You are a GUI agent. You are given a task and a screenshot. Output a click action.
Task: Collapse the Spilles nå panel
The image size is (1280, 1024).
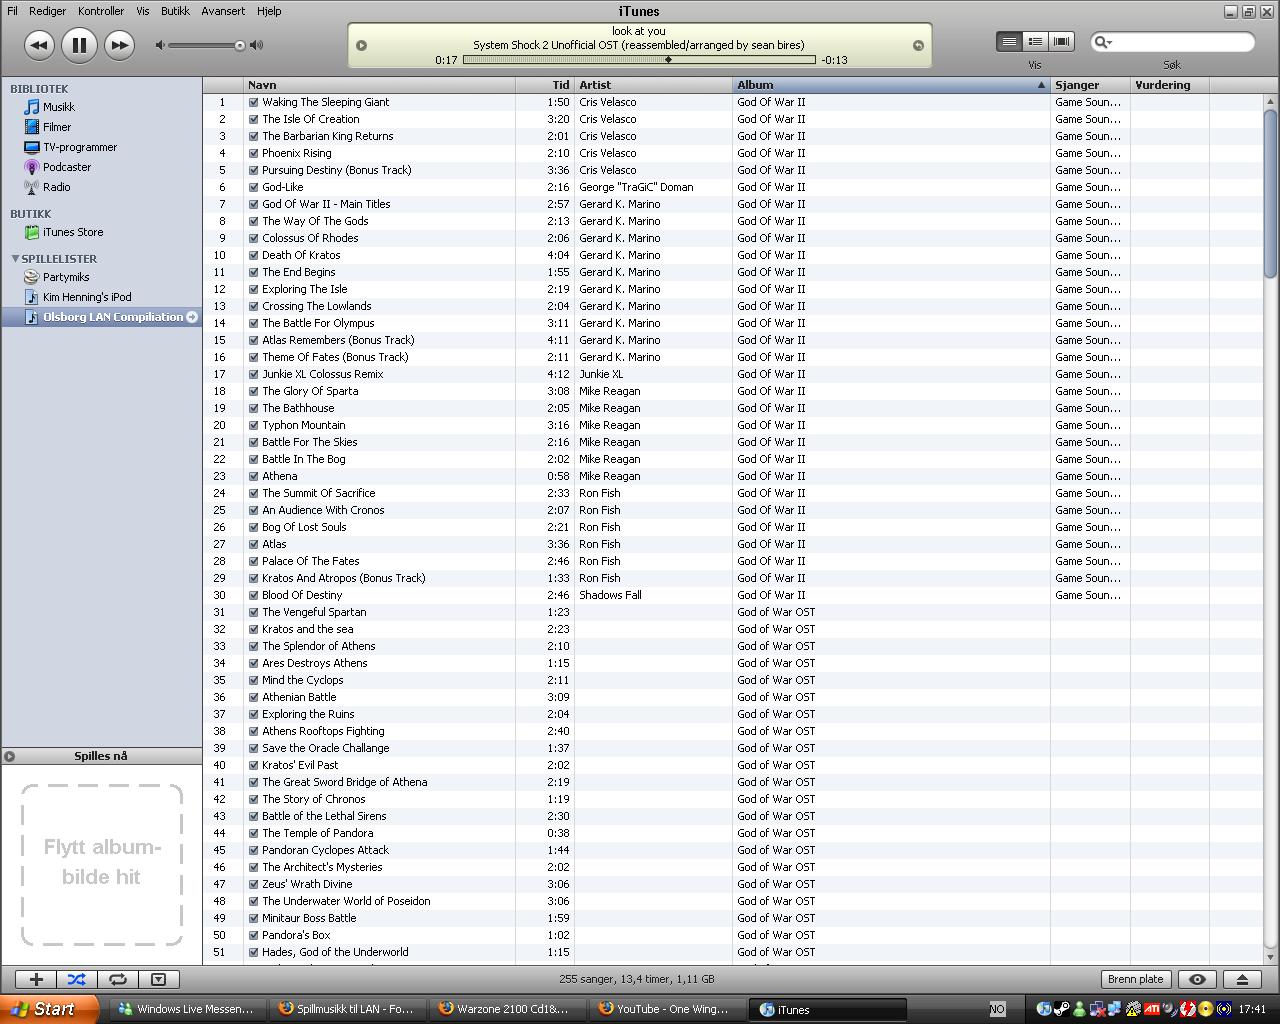(x=9, y=756)
